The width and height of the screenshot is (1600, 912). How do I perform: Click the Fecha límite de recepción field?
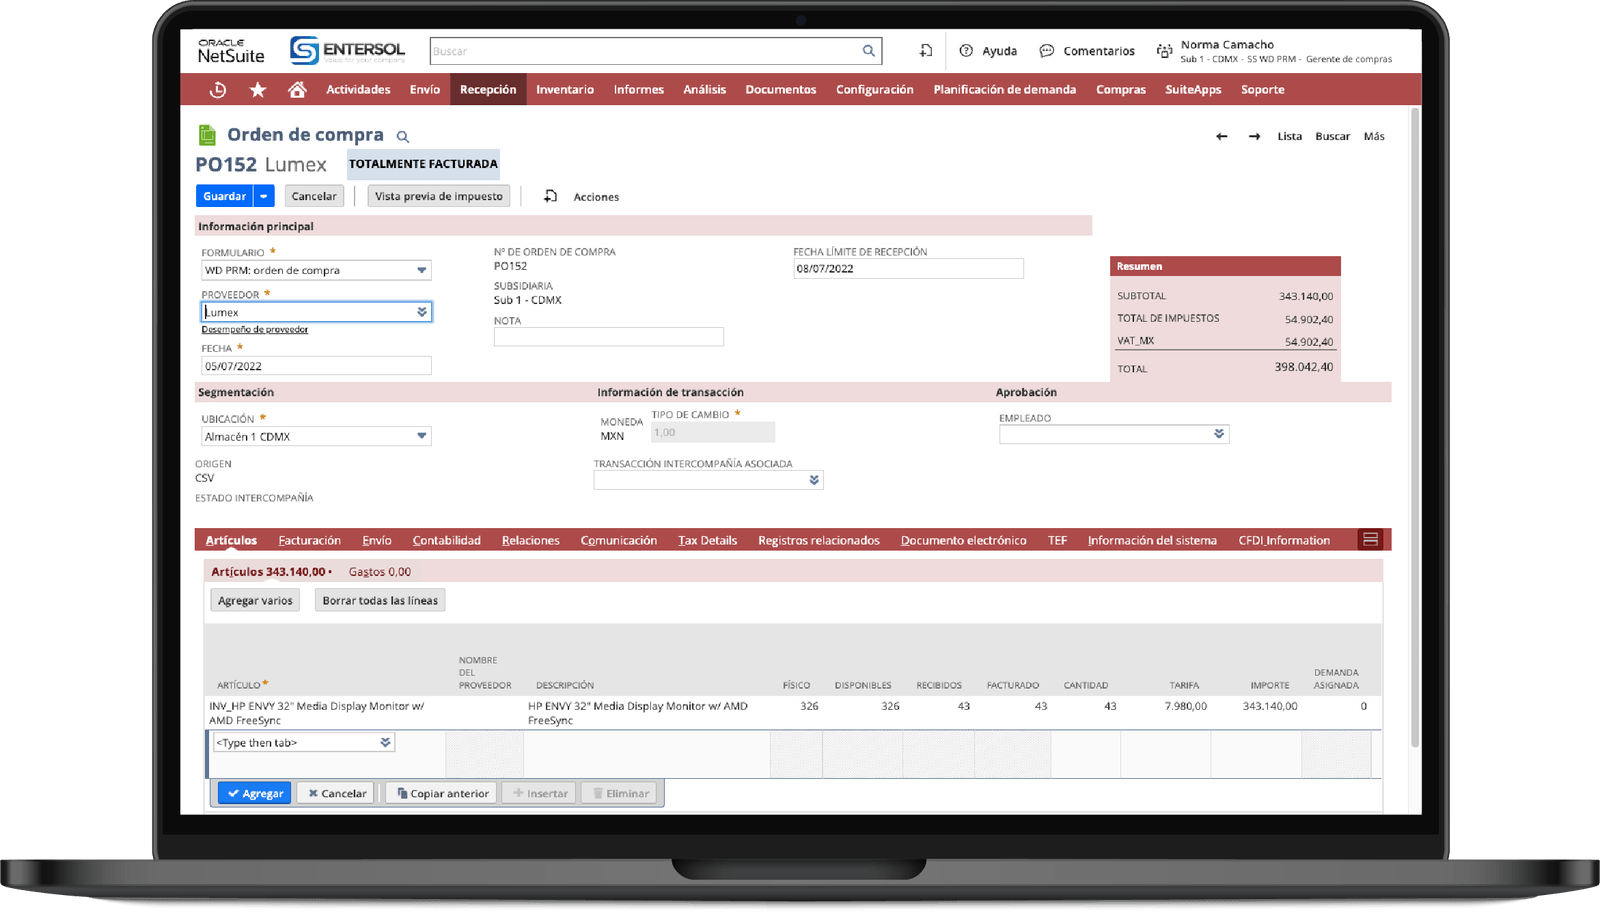point(908,268)
